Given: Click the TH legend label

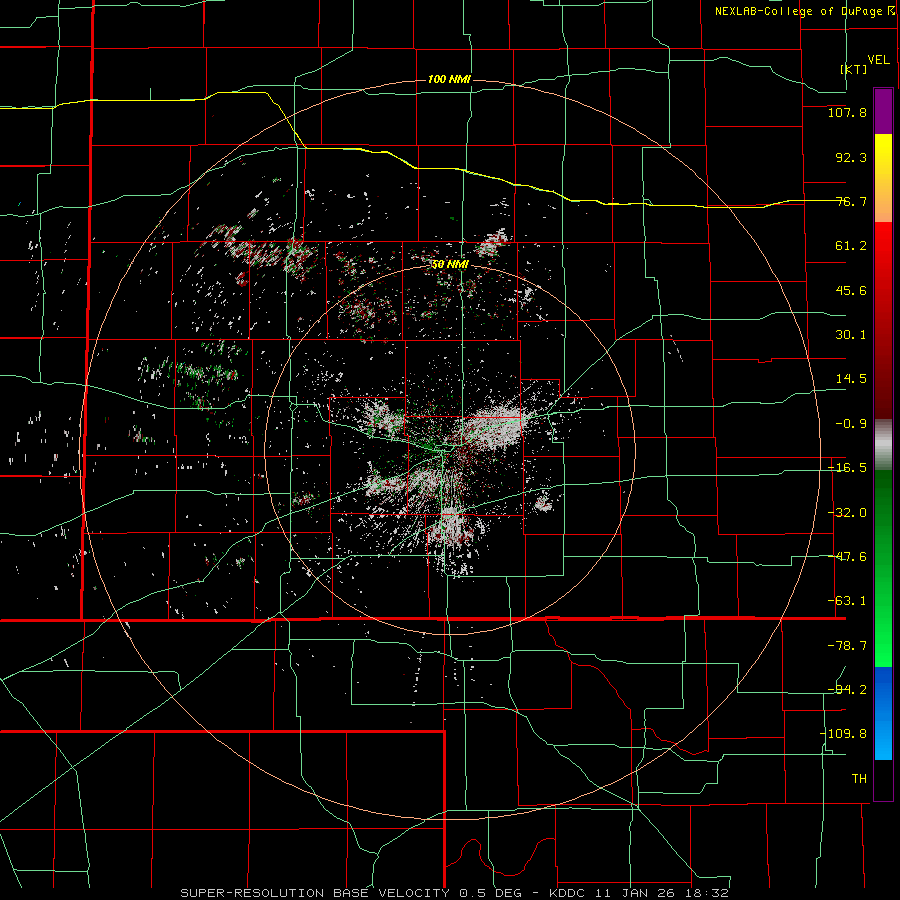Looking at the screenshot, I should [x=859, y=779].
